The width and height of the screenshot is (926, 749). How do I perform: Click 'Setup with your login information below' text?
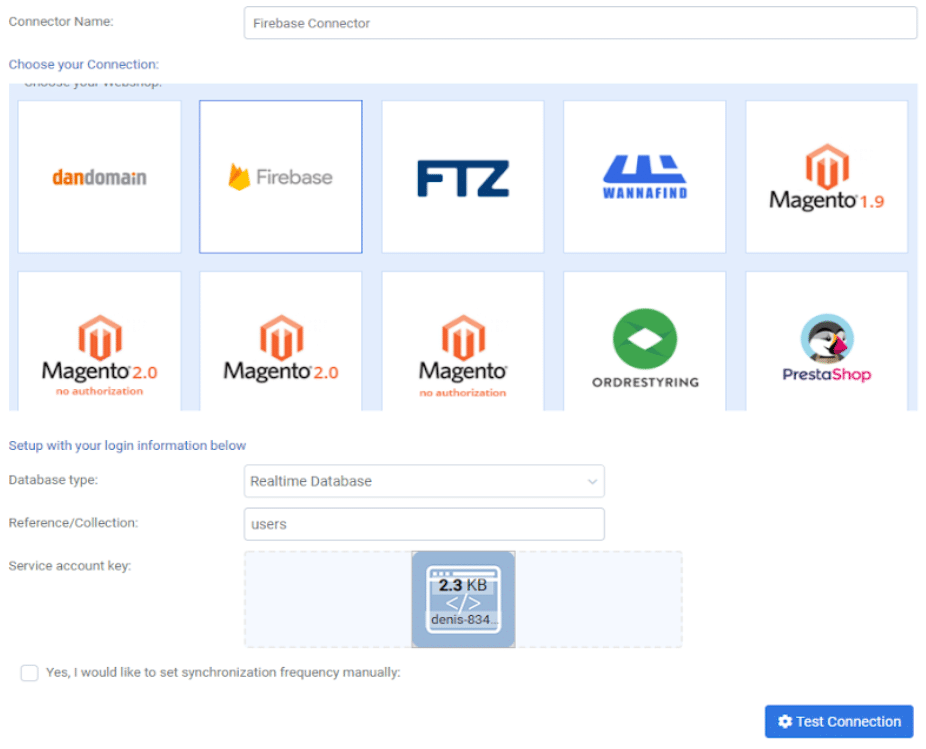[x=127, y=445]
